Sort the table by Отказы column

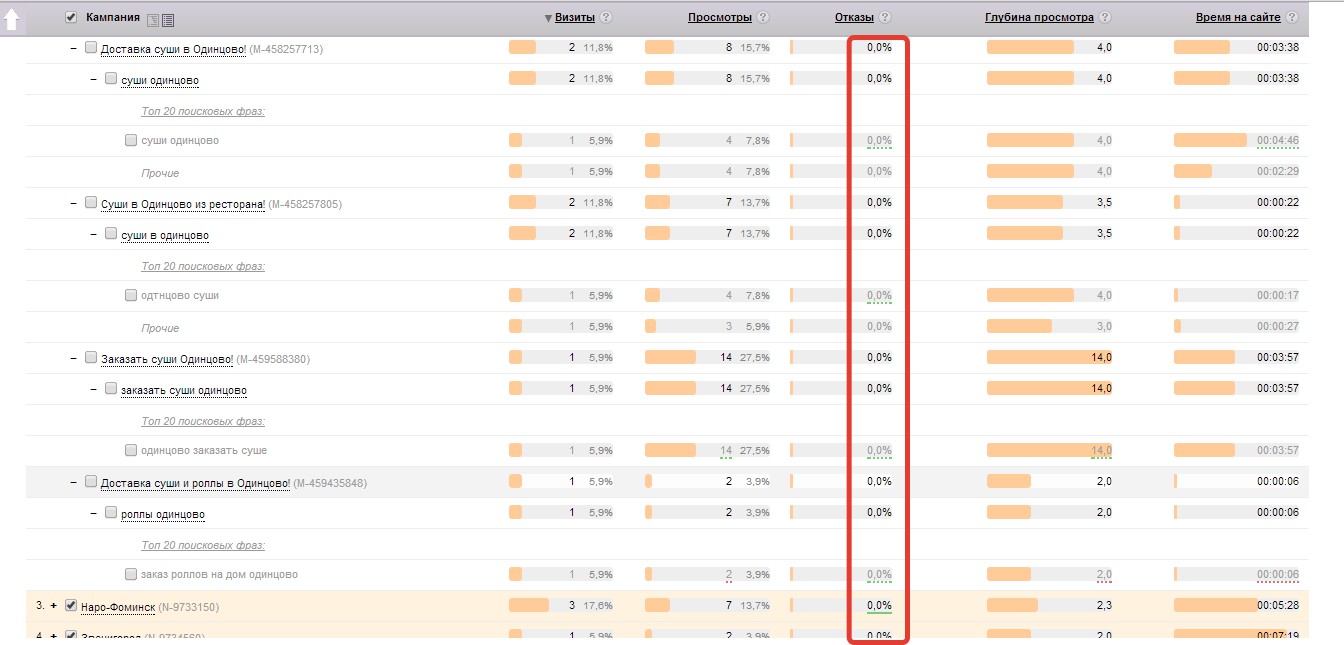[x=854, y=18]
